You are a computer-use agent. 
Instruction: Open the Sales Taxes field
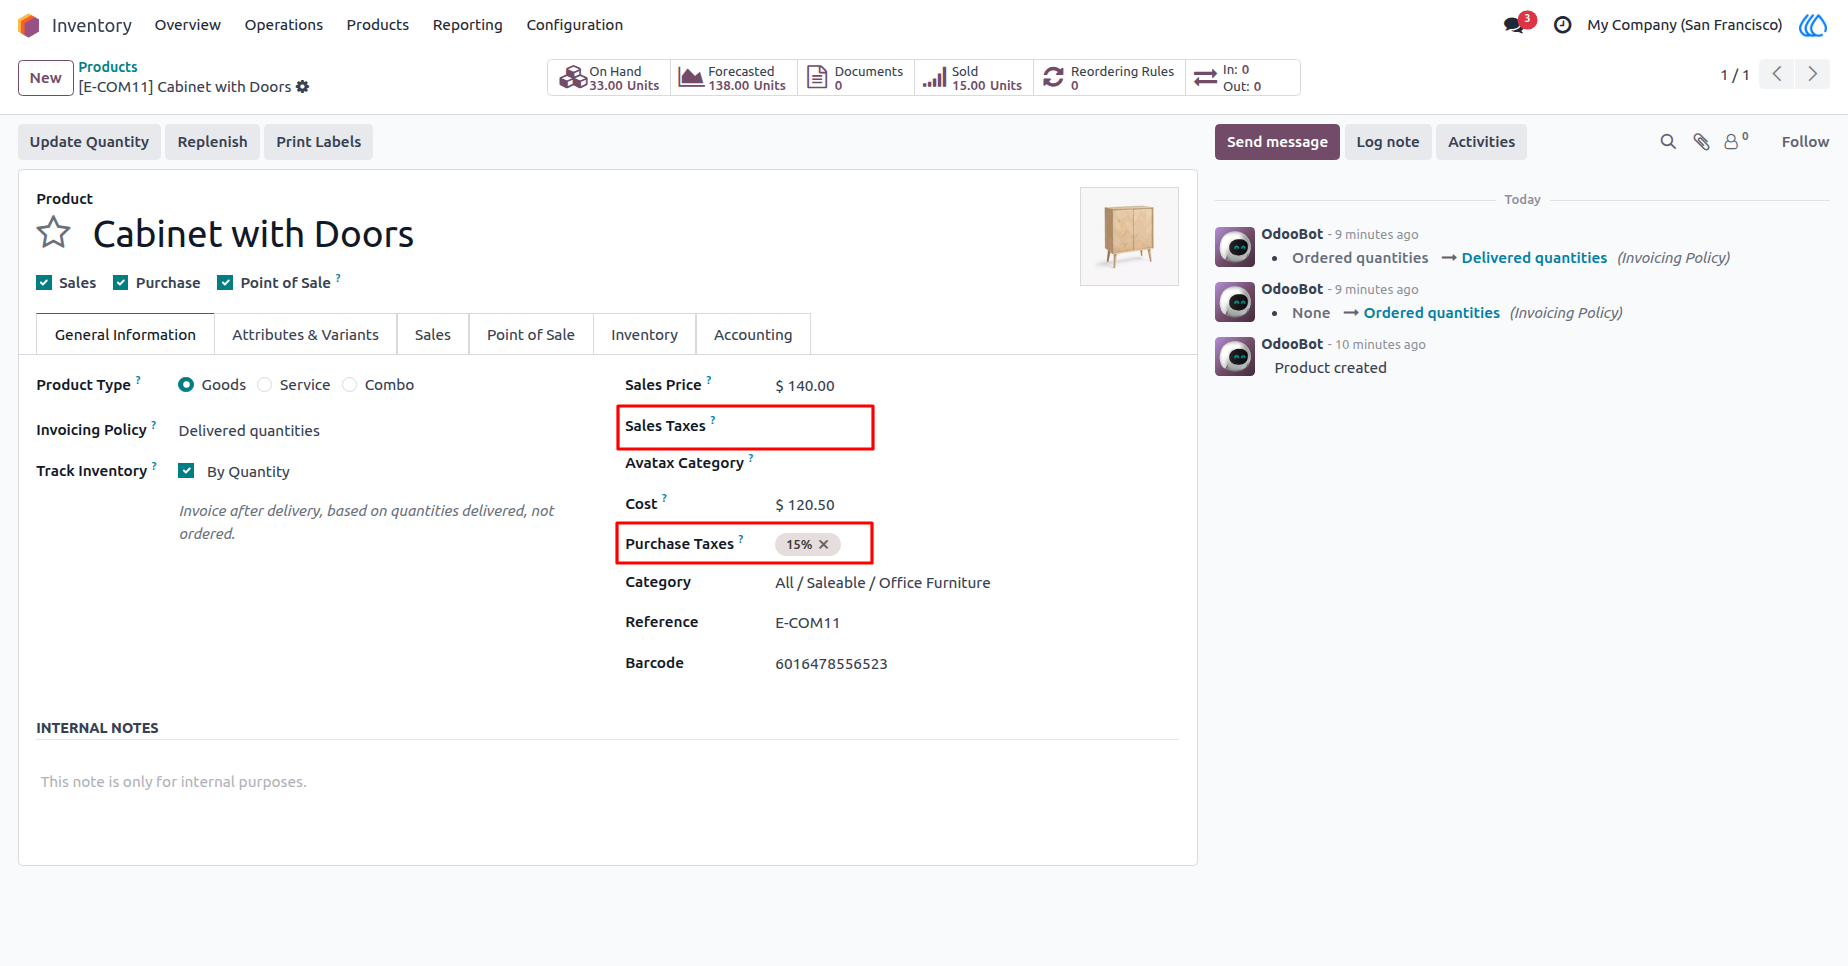coord(975,427)
